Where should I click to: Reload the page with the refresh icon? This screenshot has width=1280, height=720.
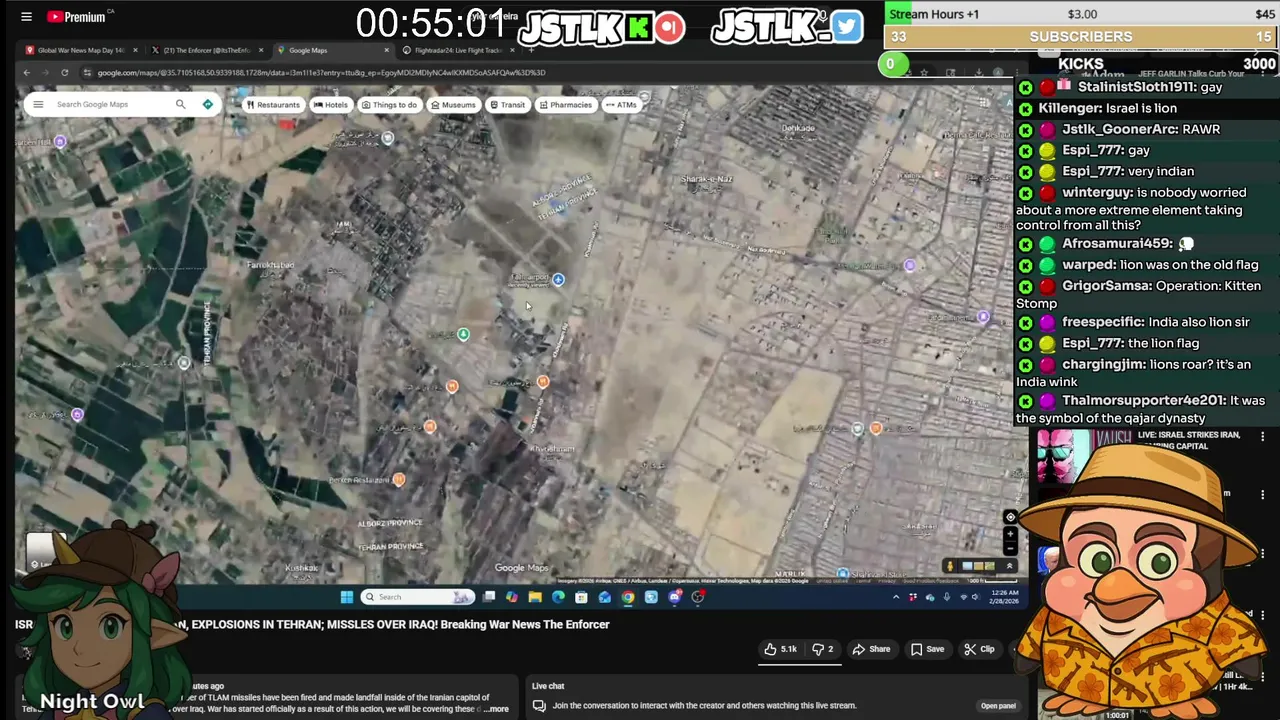coord(65,72)
